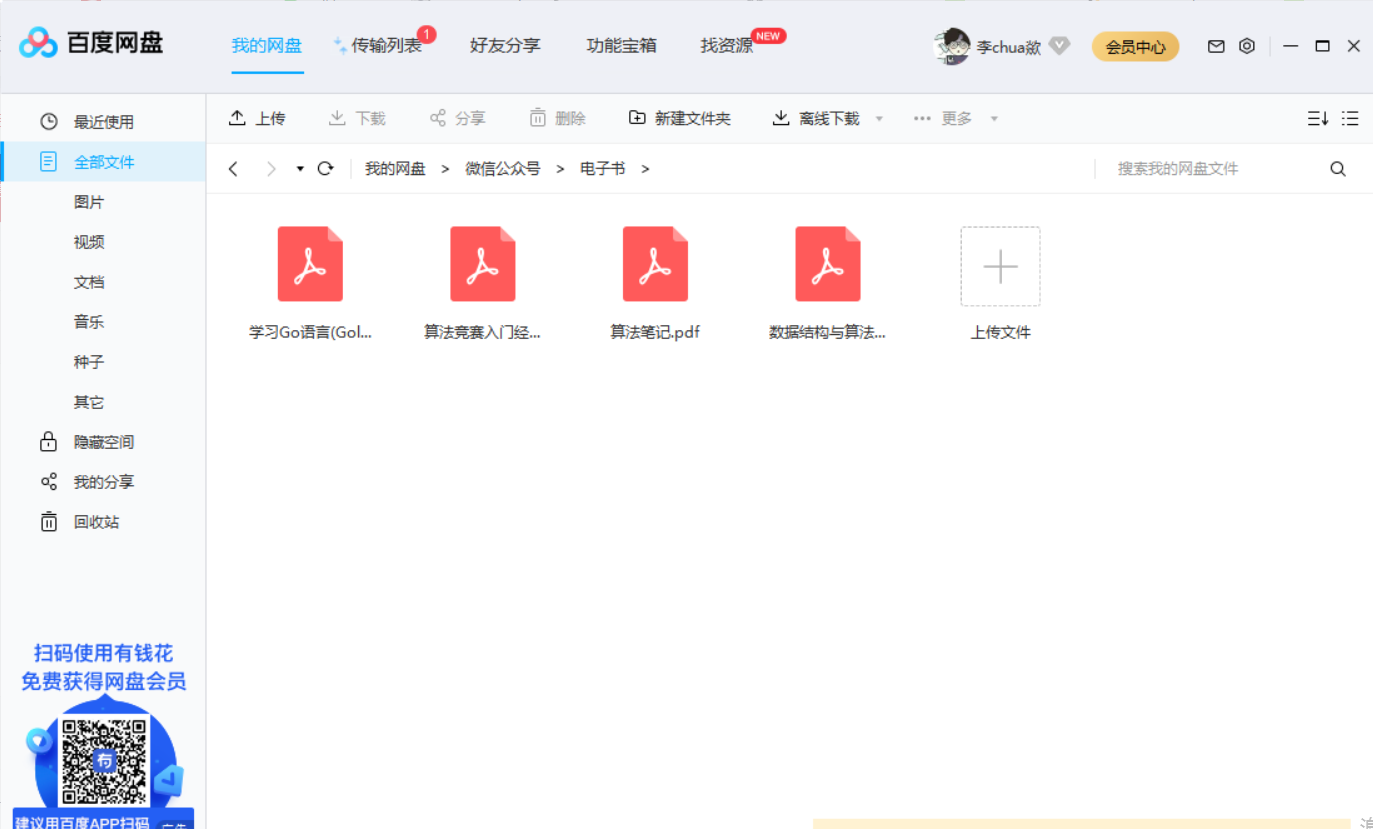The image size is (1373, 829).
Task: Click the 删除 (Delete) trash icon
Action: (536, 117)
